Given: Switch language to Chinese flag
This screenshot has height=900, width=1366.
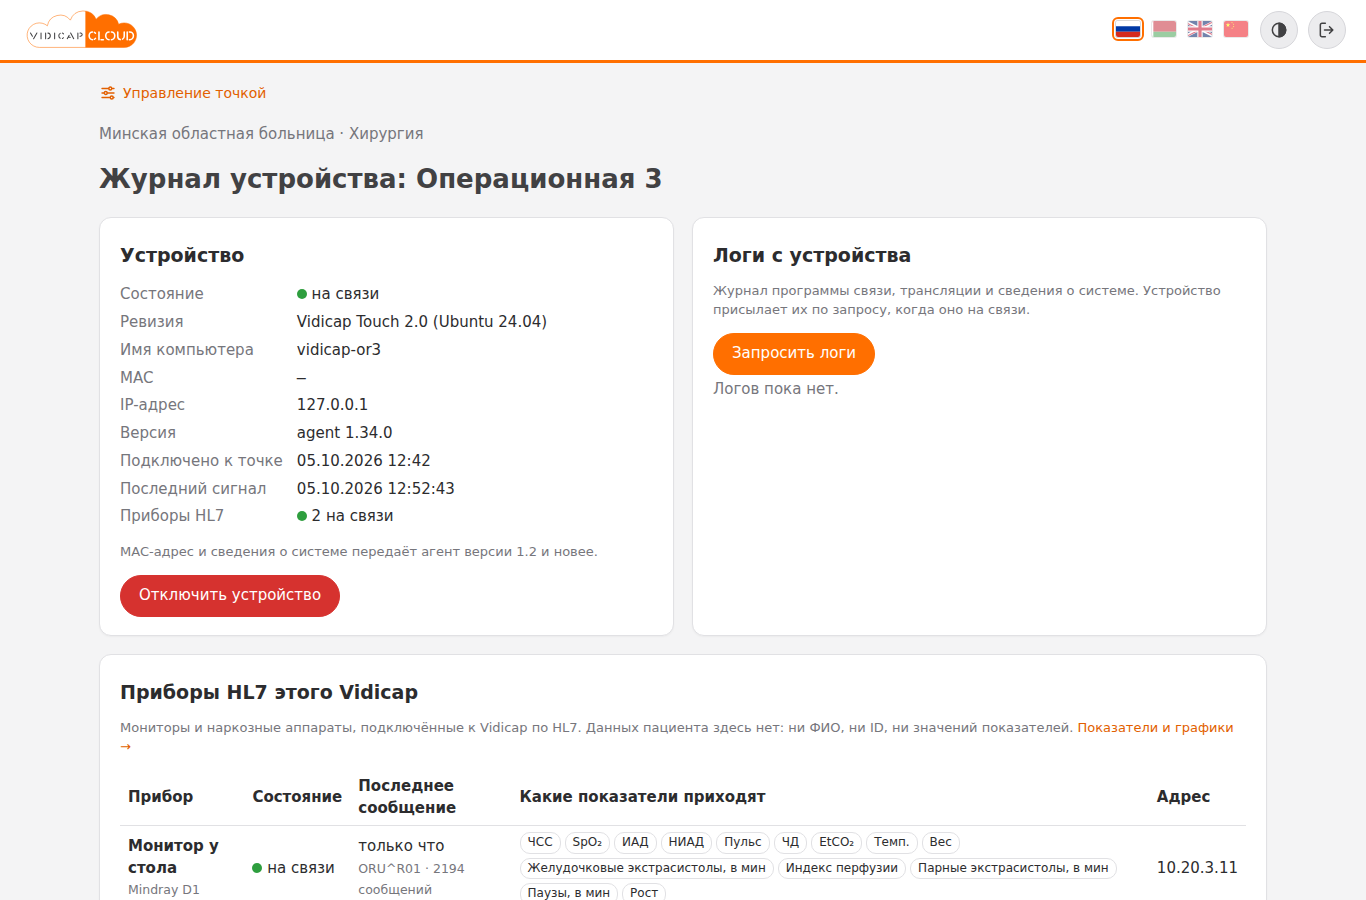Looking at the screenshot, I should point(1236,29).
